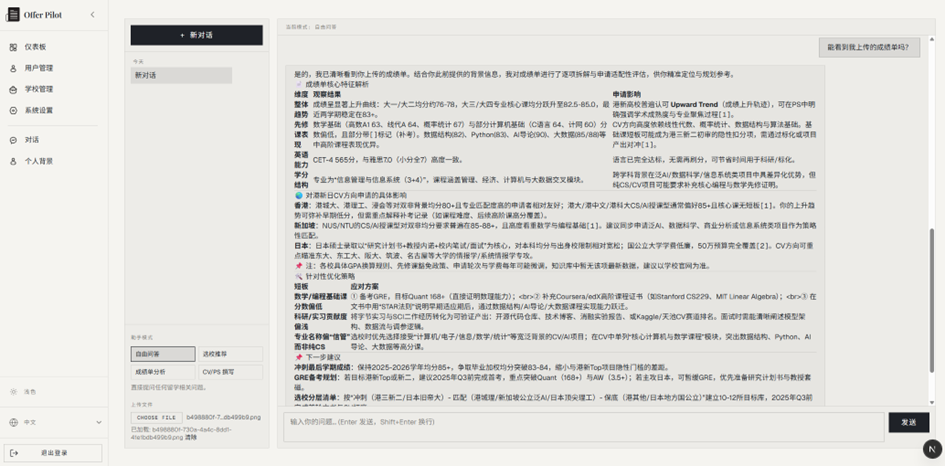Click the user message 能看到我上传的成绩单吗?
Image resolution: width=945 pixels, height=466 pixels.
[x=868, y=48]
